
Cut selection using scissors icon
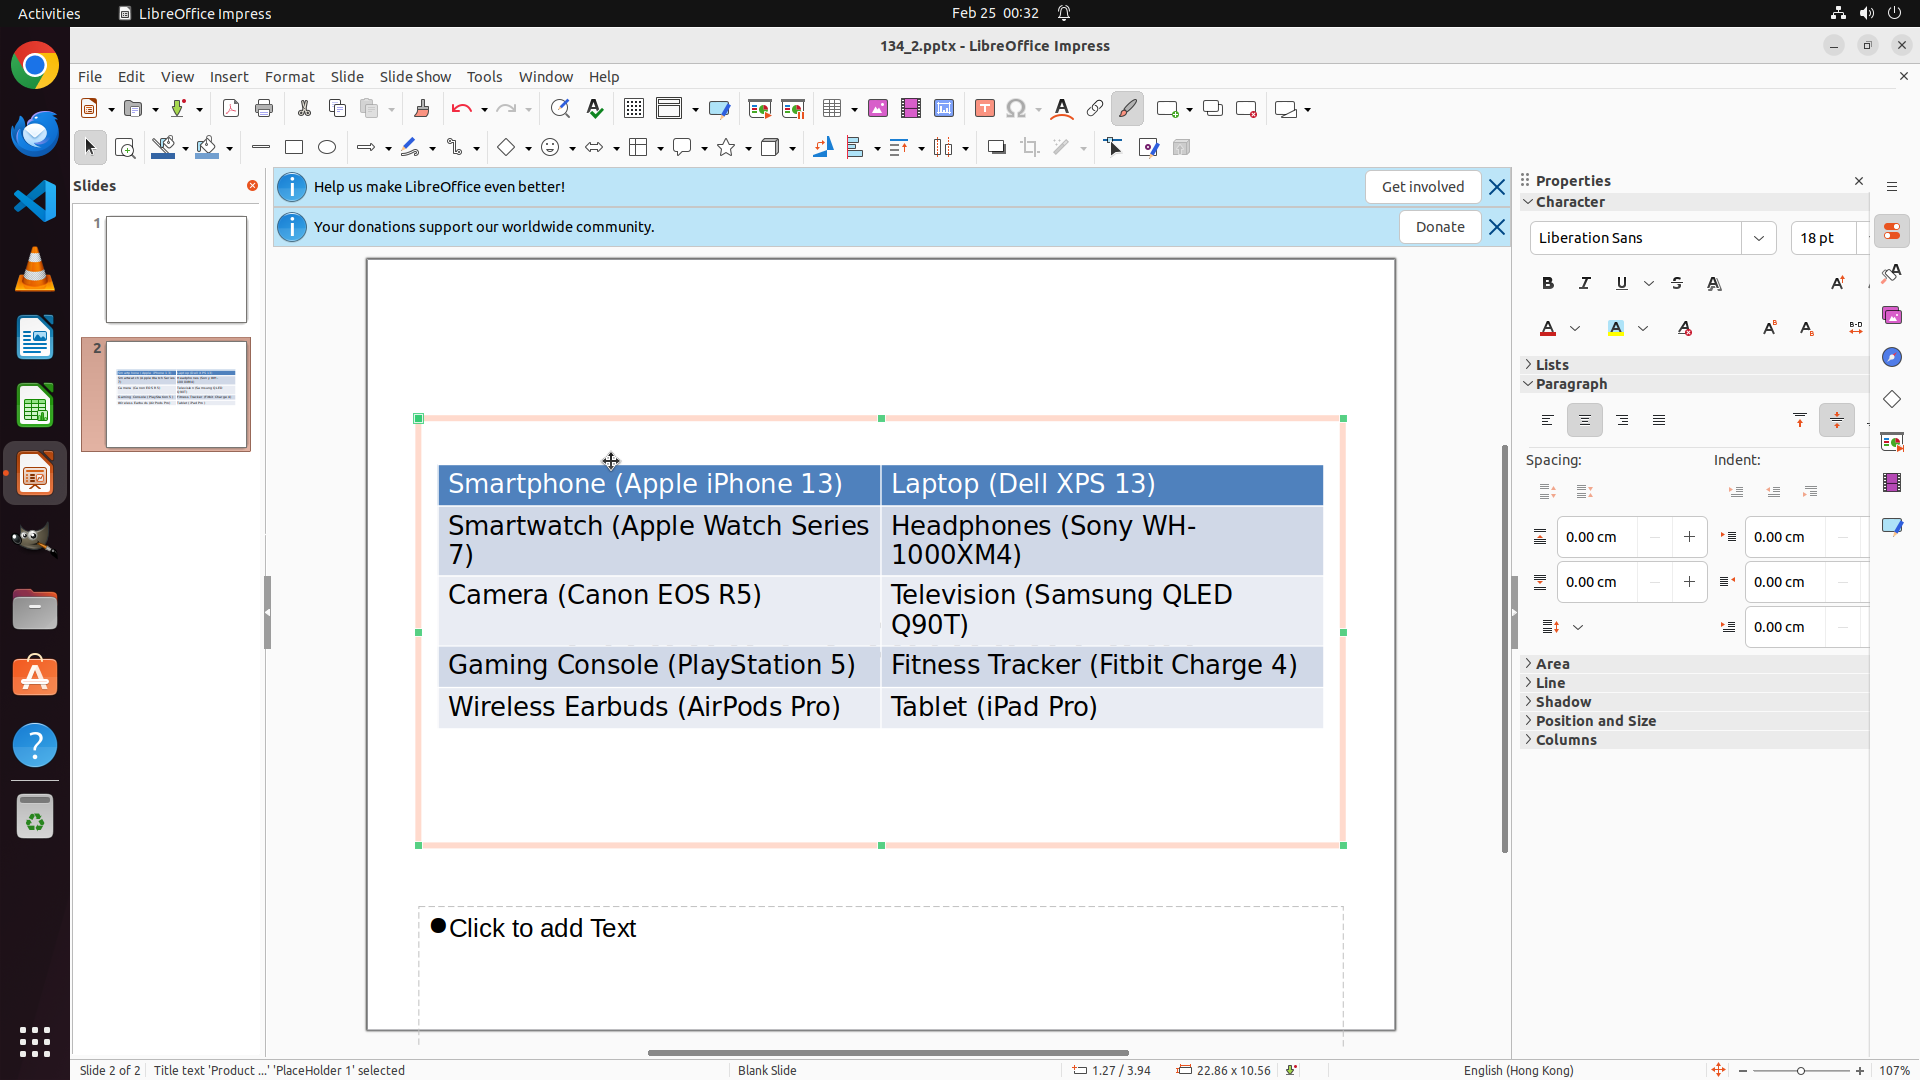click(x=304, y=109)
